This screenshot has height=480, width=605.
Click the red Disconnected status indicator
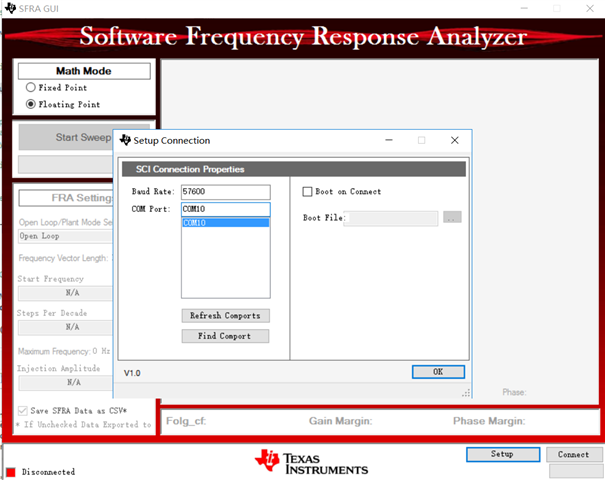coord(11,472)
